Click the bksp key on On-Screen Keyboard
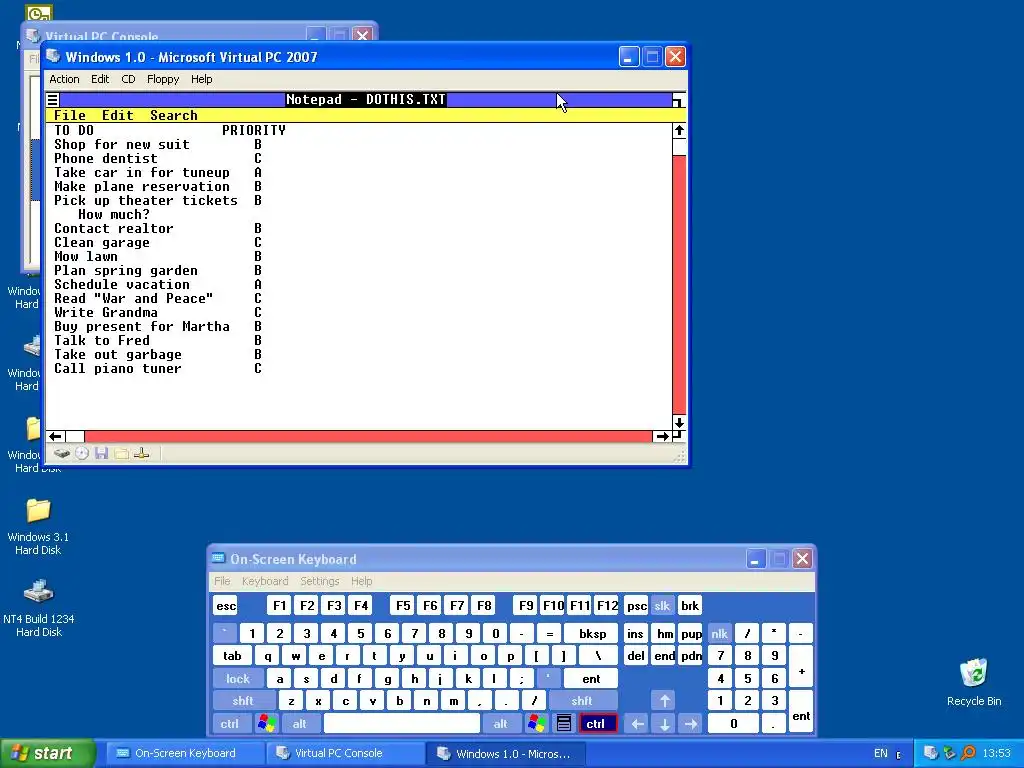The image size is (1024, 768). click(x=592, y=633)
